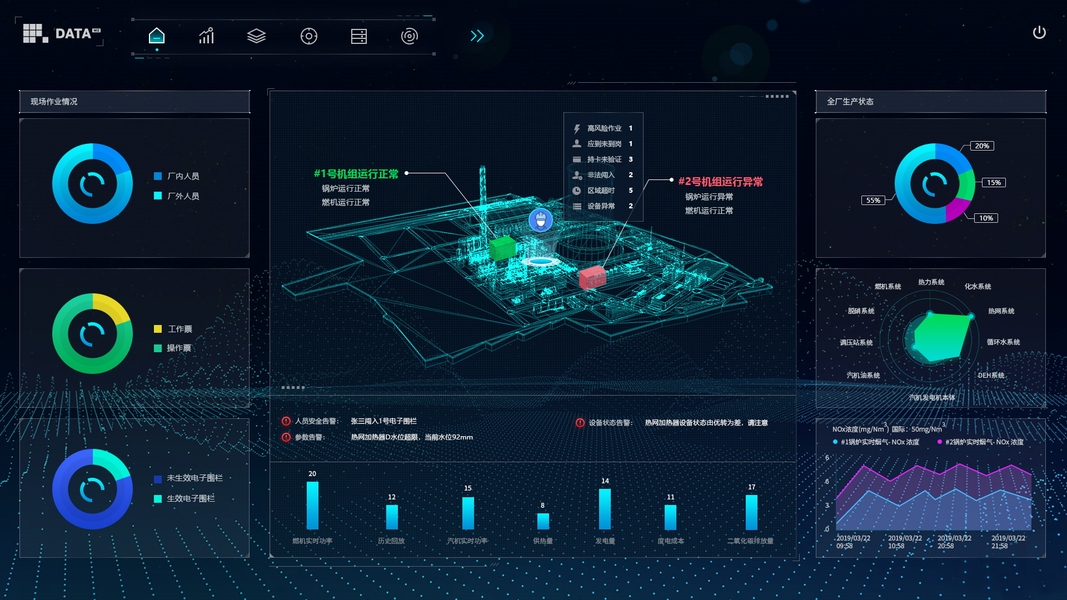
Task: Click the card icon for 持卡未验证
Action: tap(576, 159)
